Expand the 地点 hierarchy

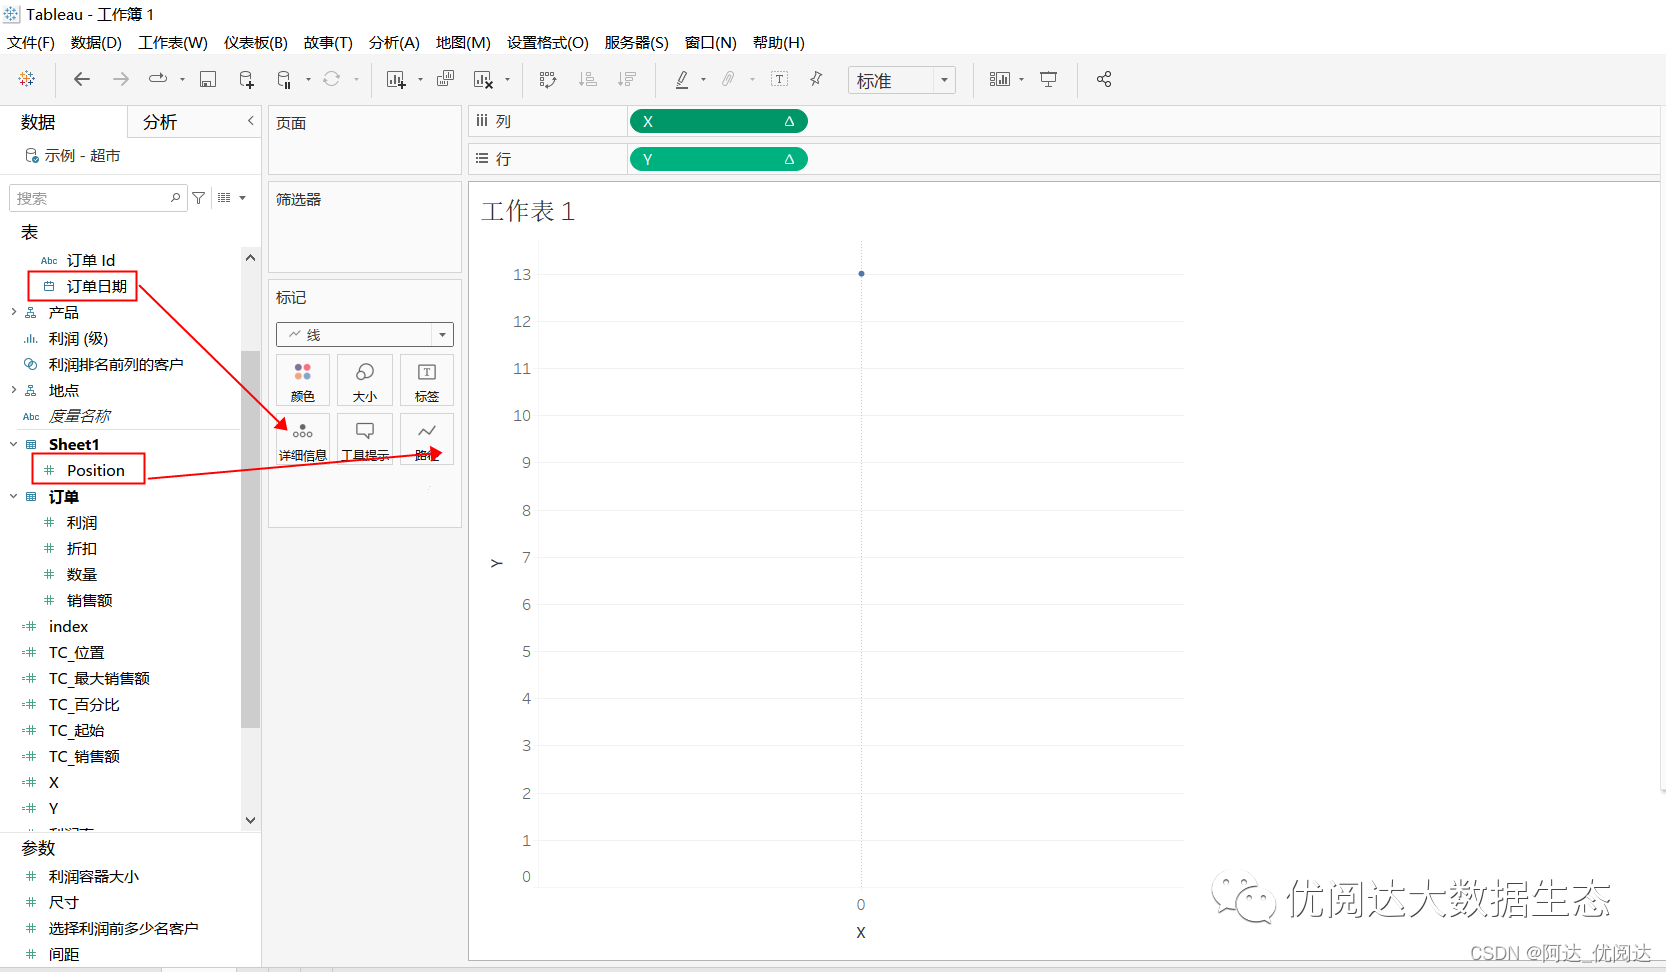pyautogui.click(x=13, y=390)
